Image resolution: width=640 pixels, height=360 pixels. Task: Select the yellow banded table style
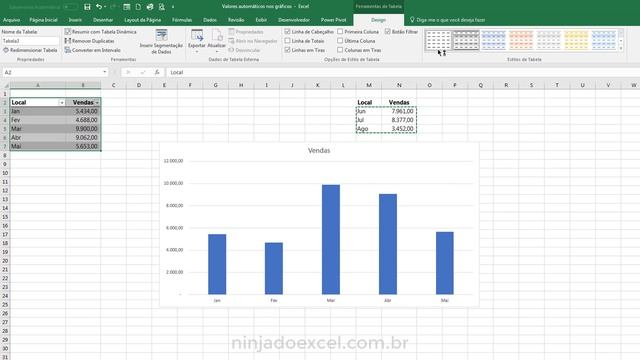[576, 40]
